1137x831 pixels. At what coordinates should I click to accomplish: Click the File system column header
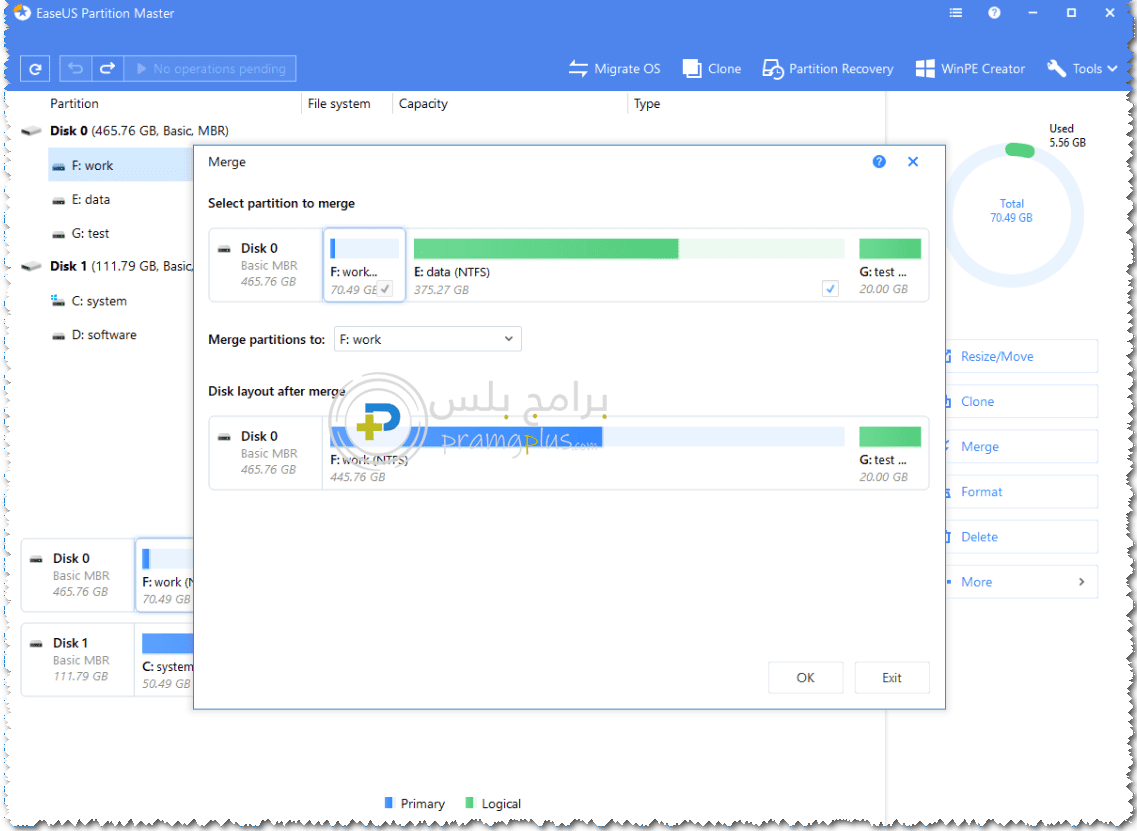(339, 104)
